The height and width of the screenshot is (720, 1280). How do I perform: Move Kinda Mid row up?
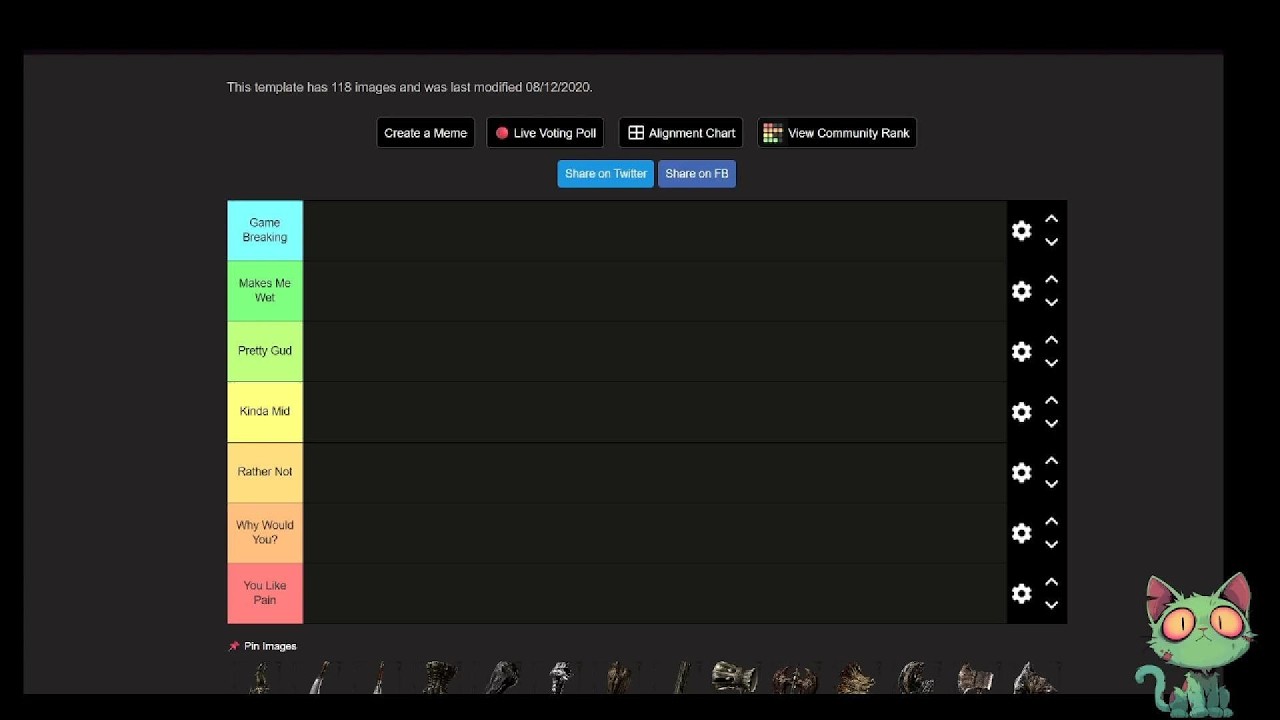(1051, 401)
